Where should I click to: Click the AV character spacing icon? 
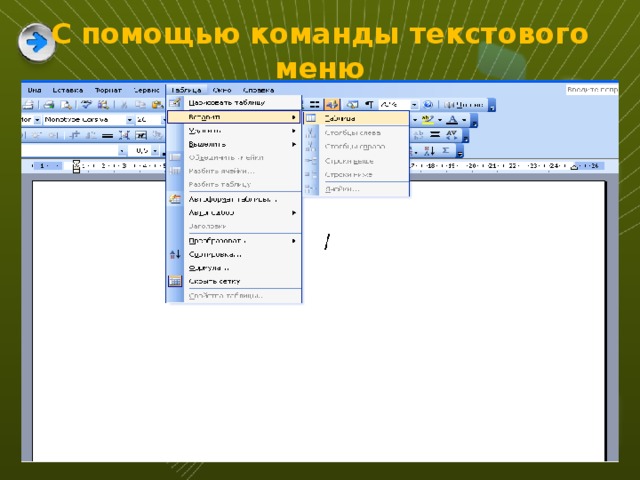click(x=451, y=135)
